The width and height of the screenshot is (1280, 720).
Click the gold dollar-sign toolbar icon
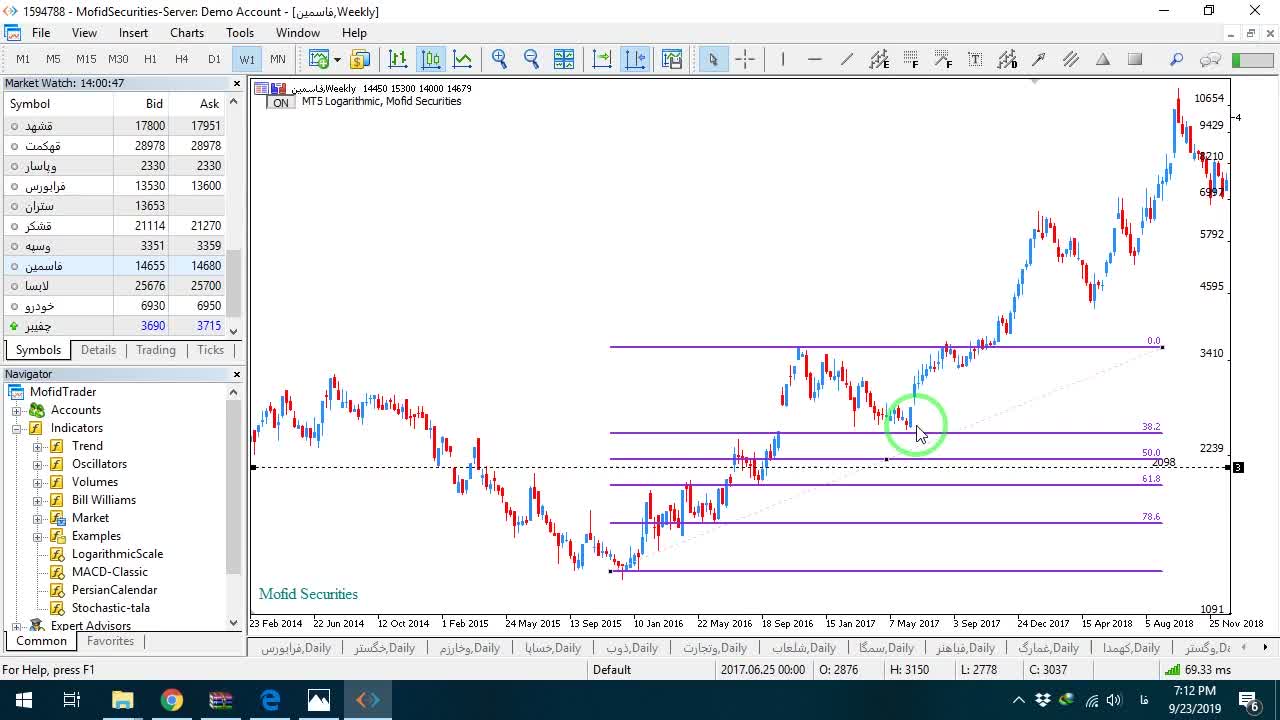[360, 59]
